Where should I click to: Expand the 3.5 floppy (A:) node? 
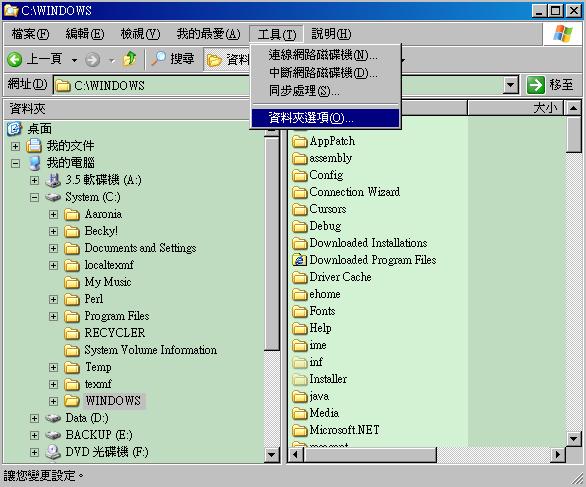pyautogui.click(x=34, y=180)
